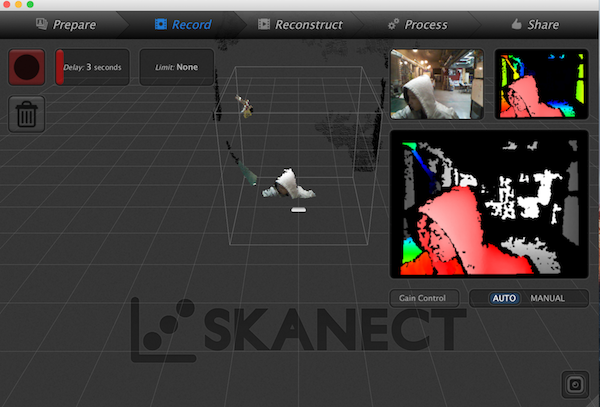Click the Reconstruct tab film icon
Screen dimensions: 600x407
pos(264,24)
